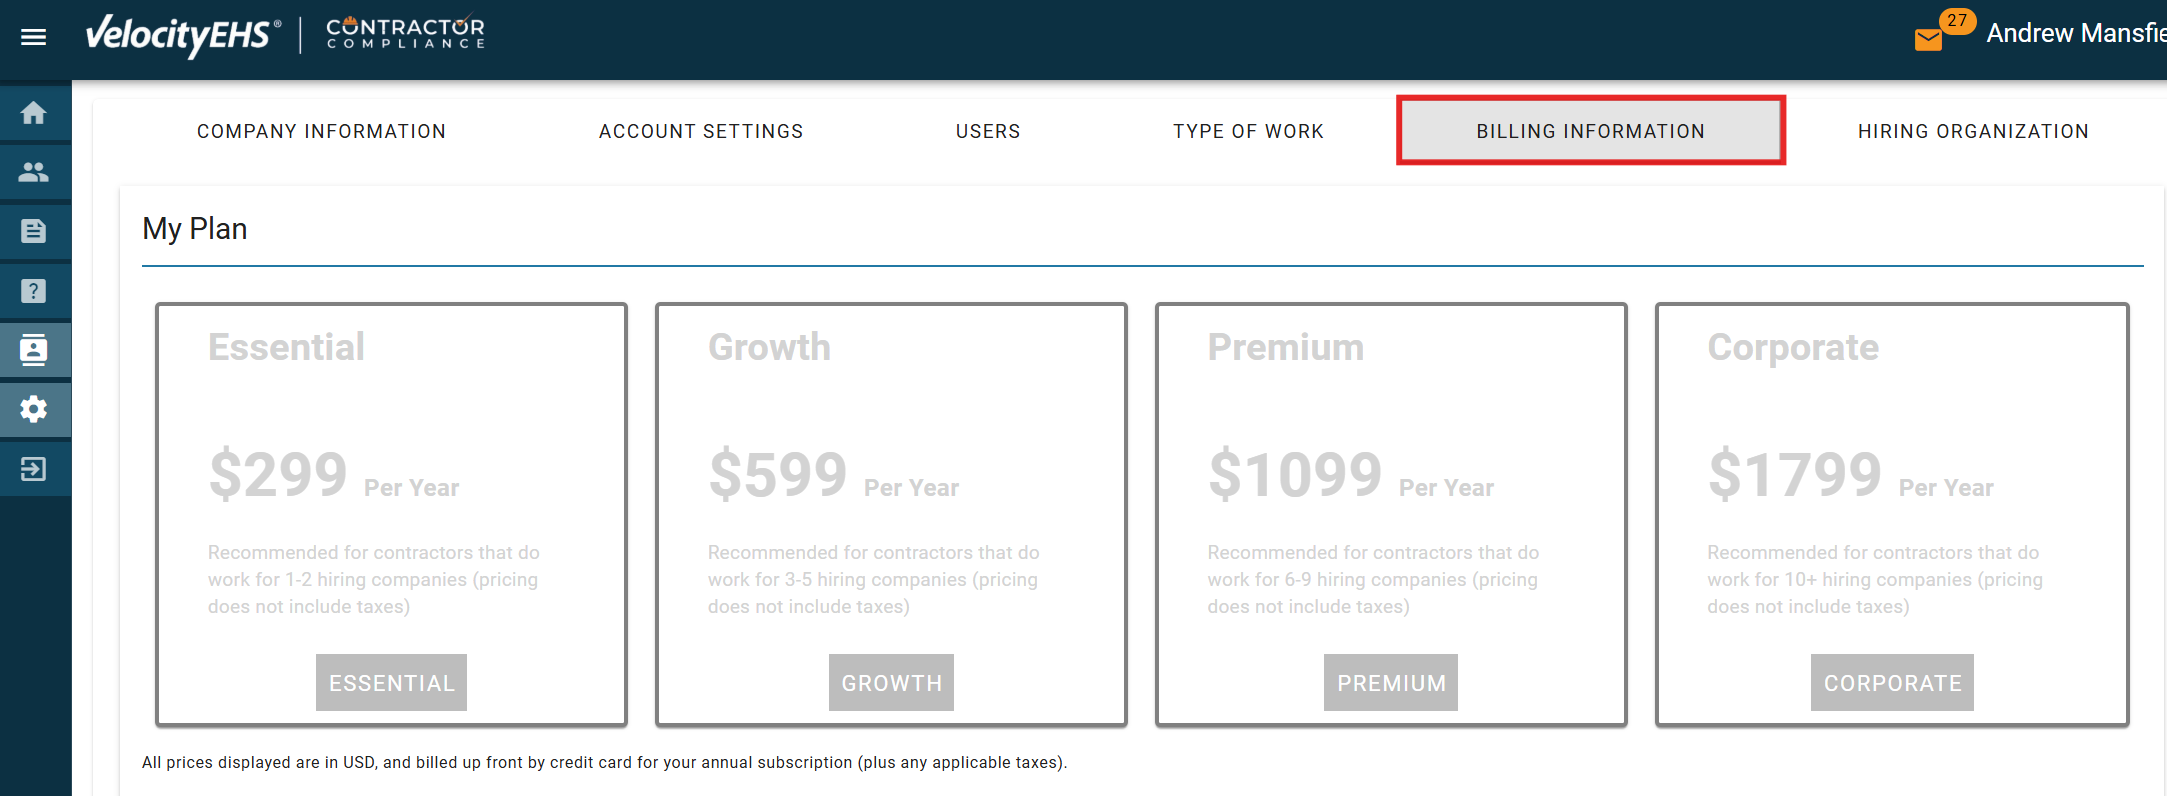The height and width of the screenshot is (796, 2167).
Task: Click the logout exit sidebar icon
Action: (x=34, y=469)
